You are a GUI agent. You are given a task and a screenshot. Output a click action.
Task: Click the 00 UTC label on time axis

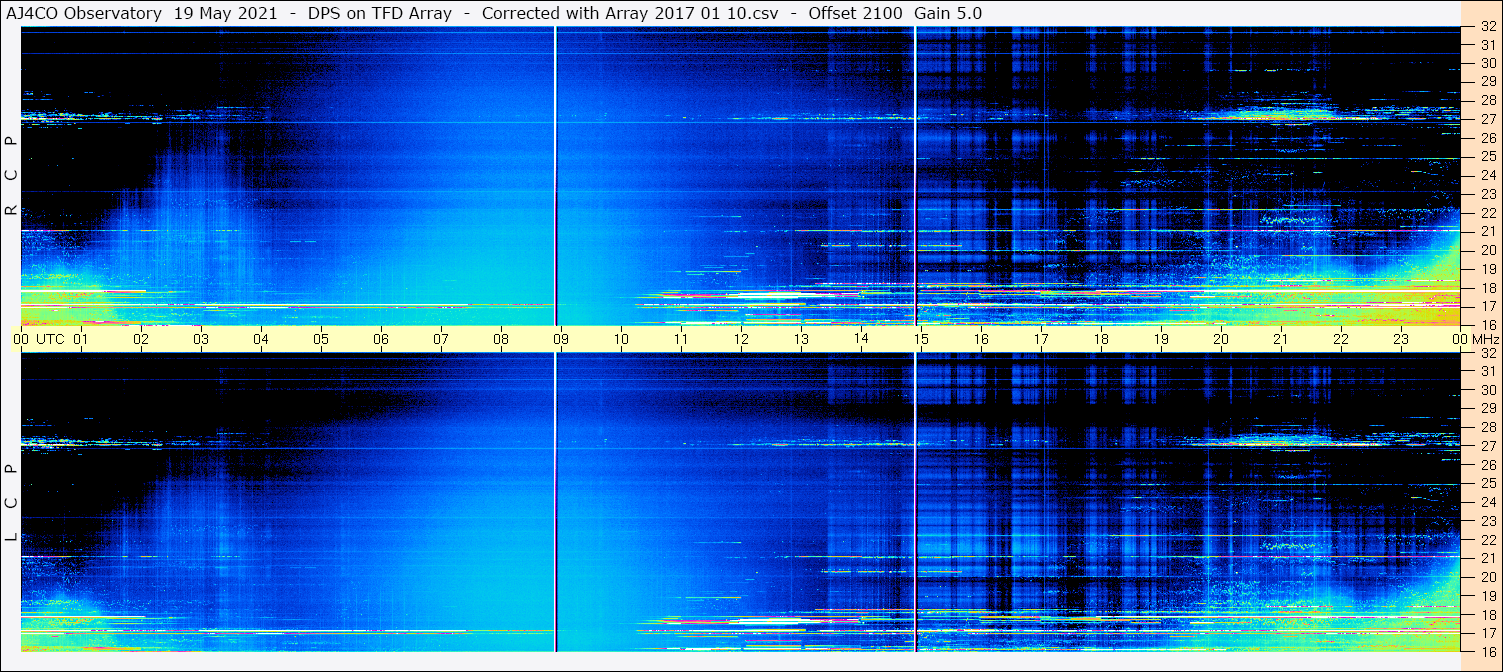pyautogui.click(x=38, y=339)
